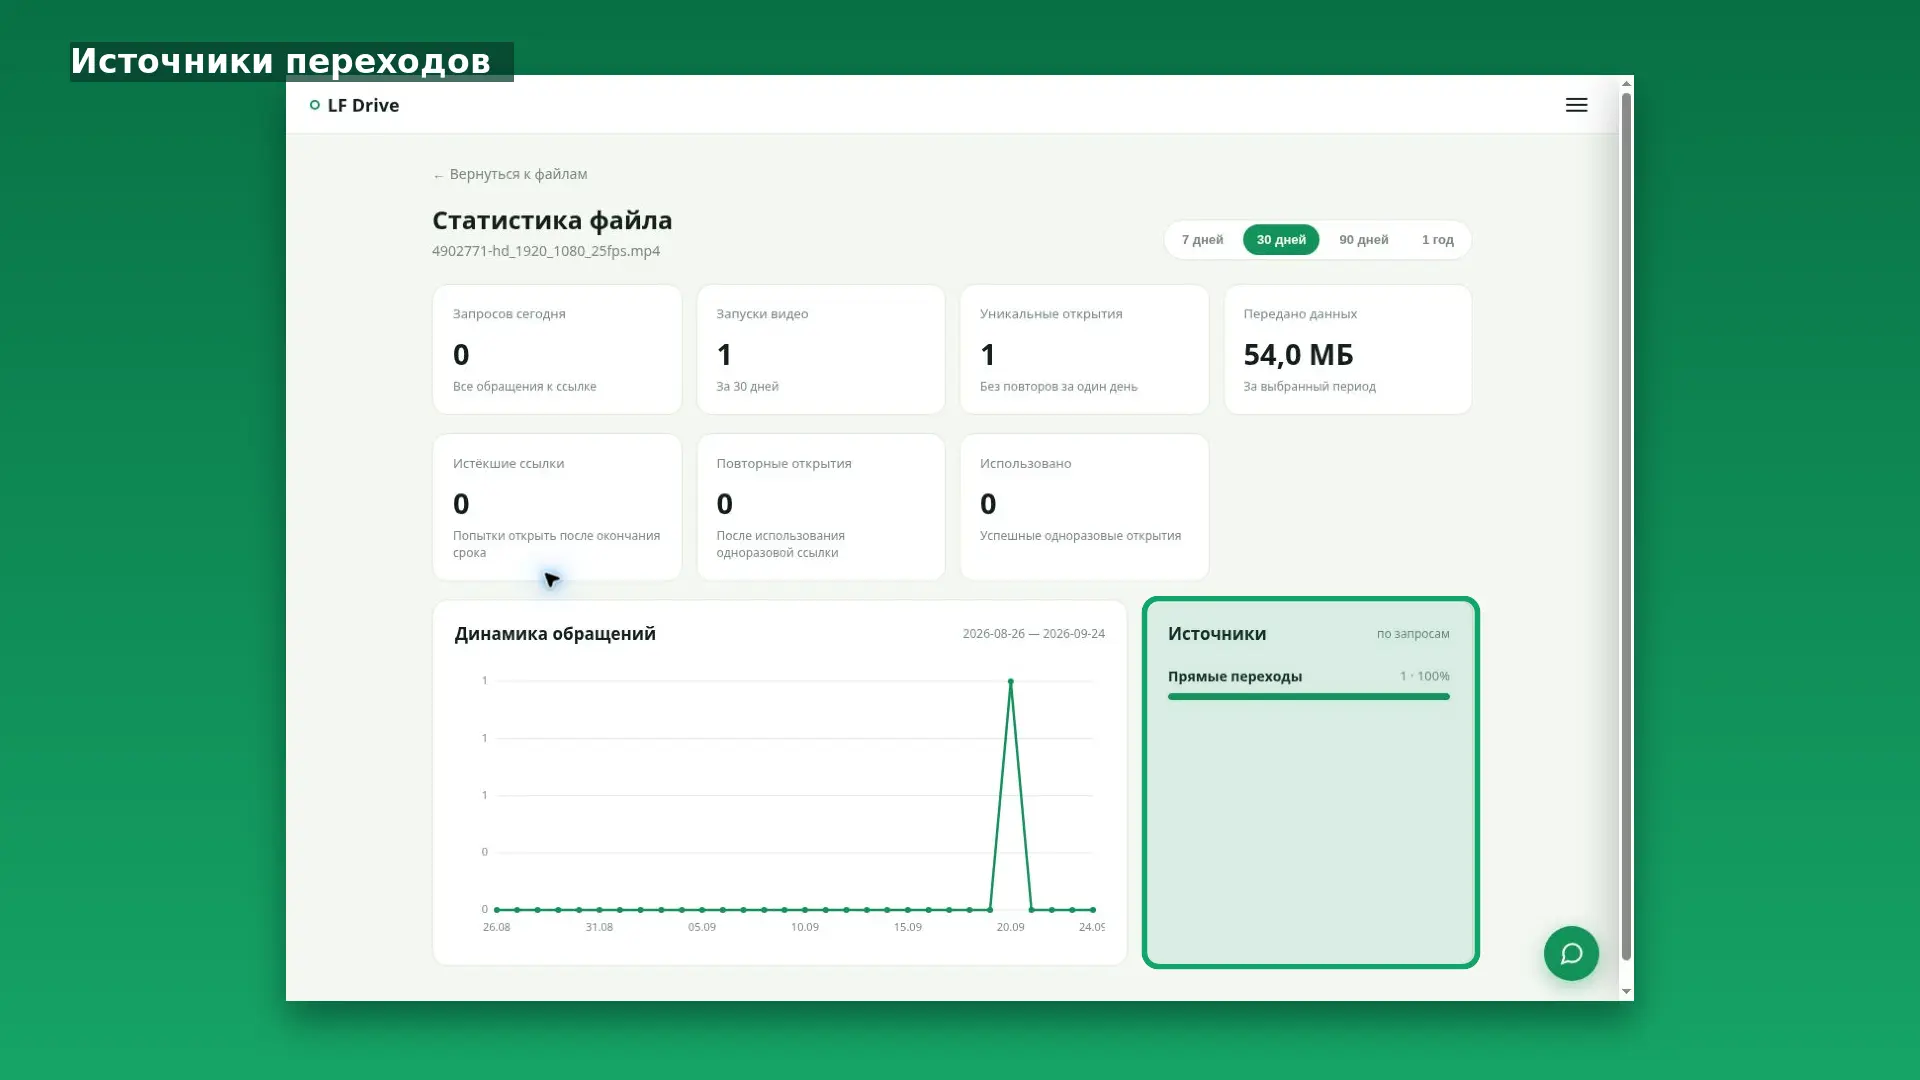
Task: Click the 26.08 x-axis label
Action: pos(496,928)
